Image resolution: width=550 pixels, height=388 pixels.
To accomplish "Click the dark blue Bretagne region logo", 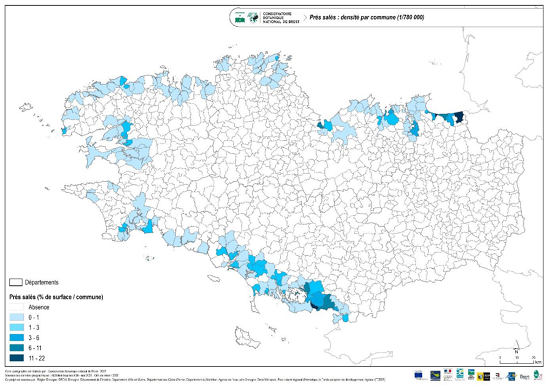I will (x=435, y=376).
